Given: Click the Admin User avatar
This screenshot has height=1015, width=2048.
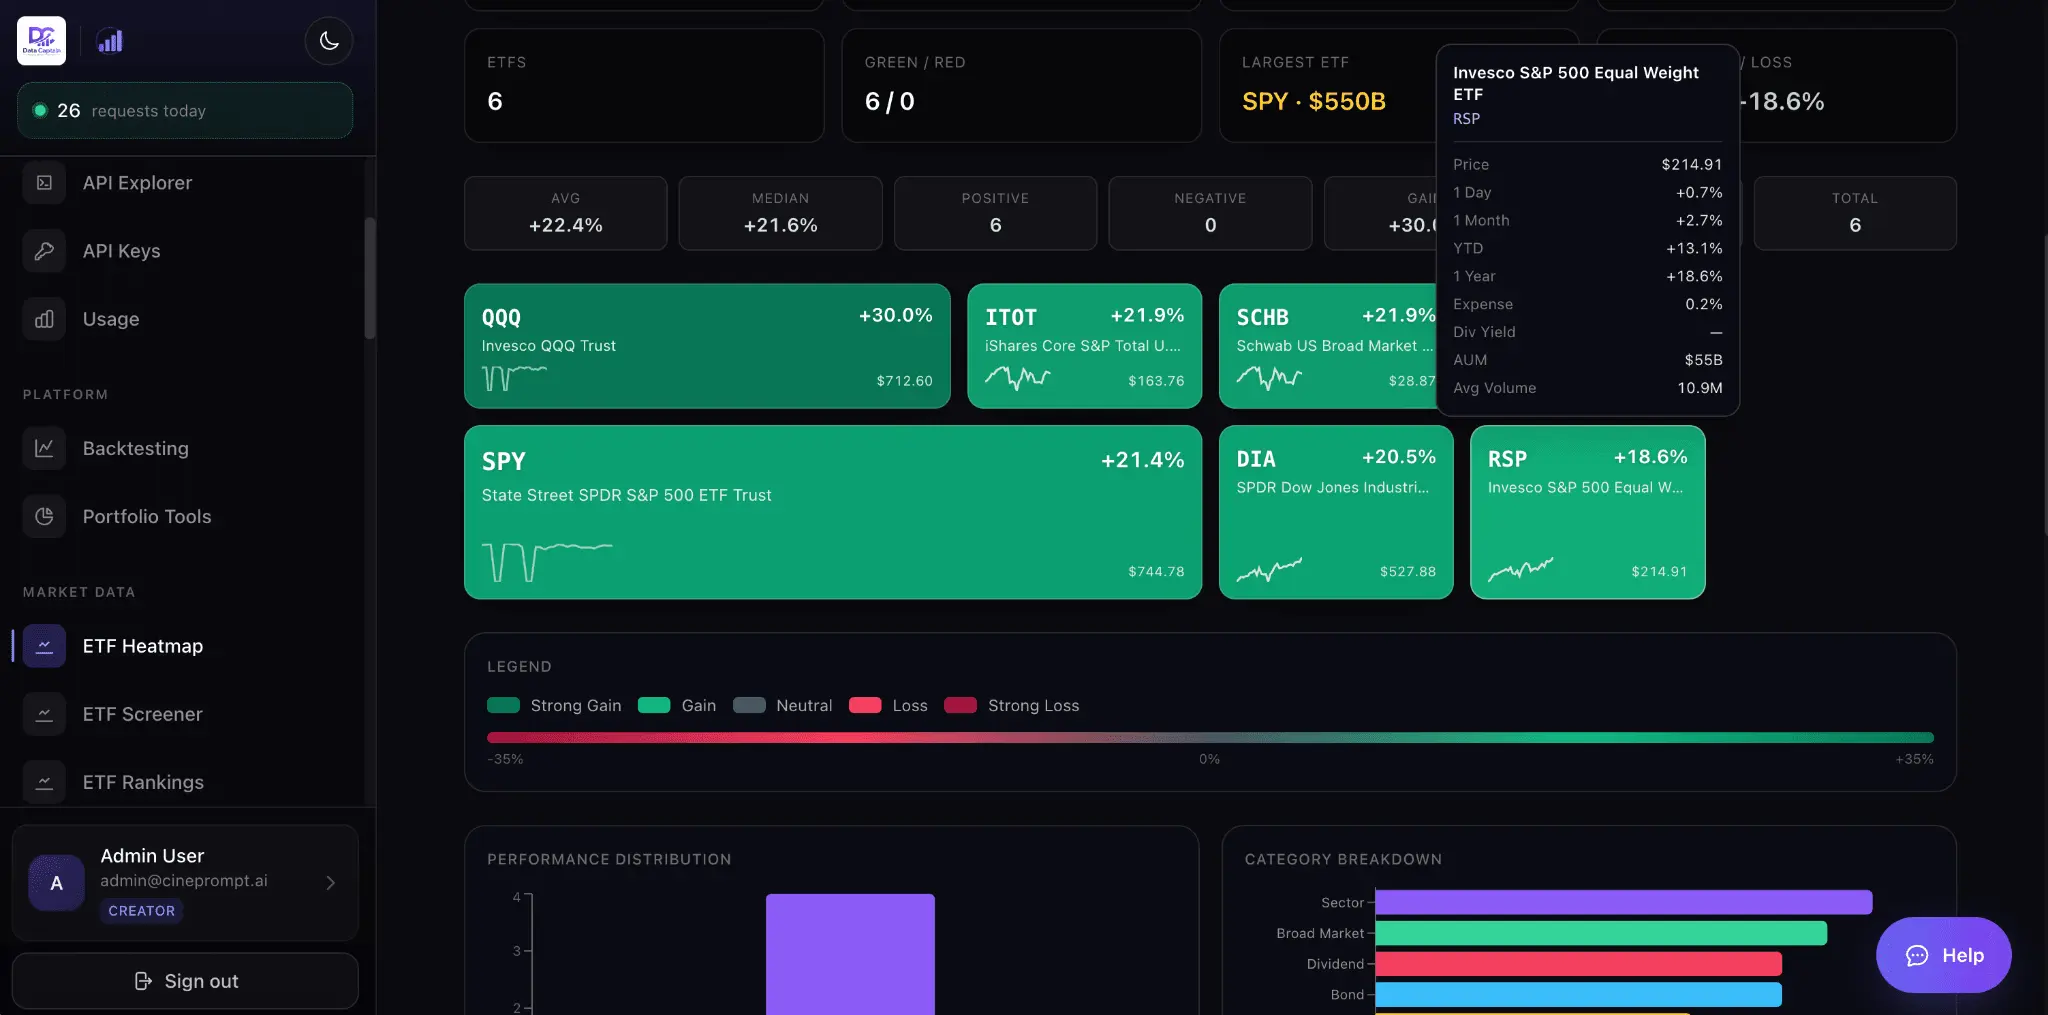Looking at the screenshot, I should click(x=56, y=883).
